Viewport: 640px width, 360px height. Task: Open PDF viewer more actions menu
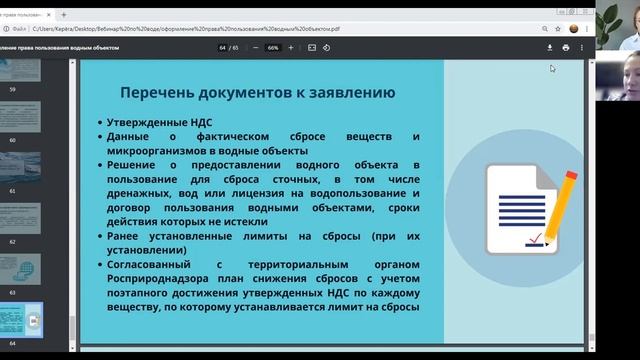pos(582,48)
